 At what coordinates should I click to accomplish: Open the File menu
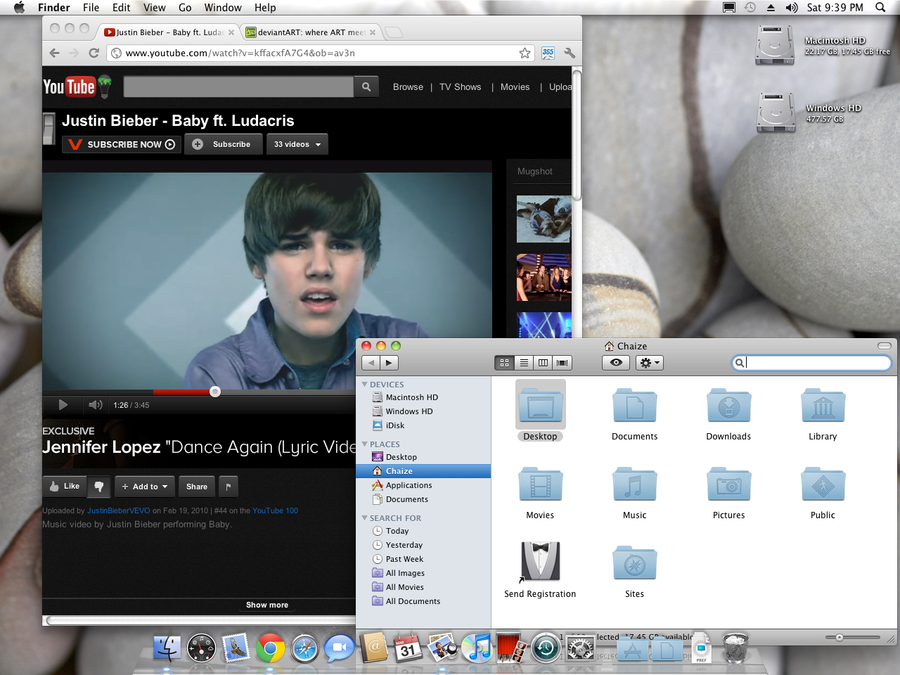[91, 7]
